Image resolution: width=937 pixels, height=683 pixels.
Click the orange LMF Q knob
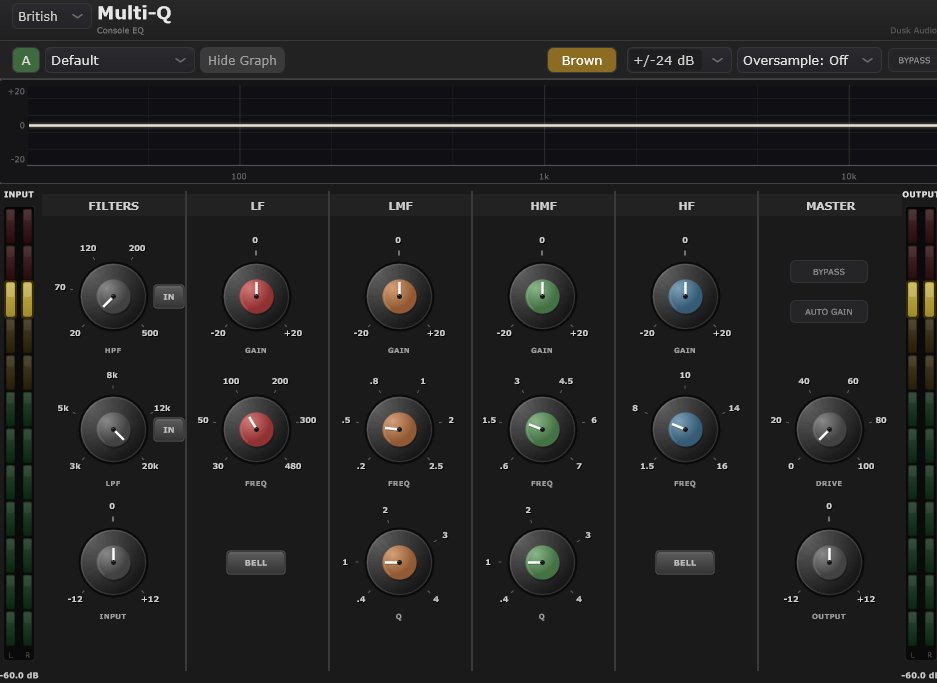pos(399,562)
